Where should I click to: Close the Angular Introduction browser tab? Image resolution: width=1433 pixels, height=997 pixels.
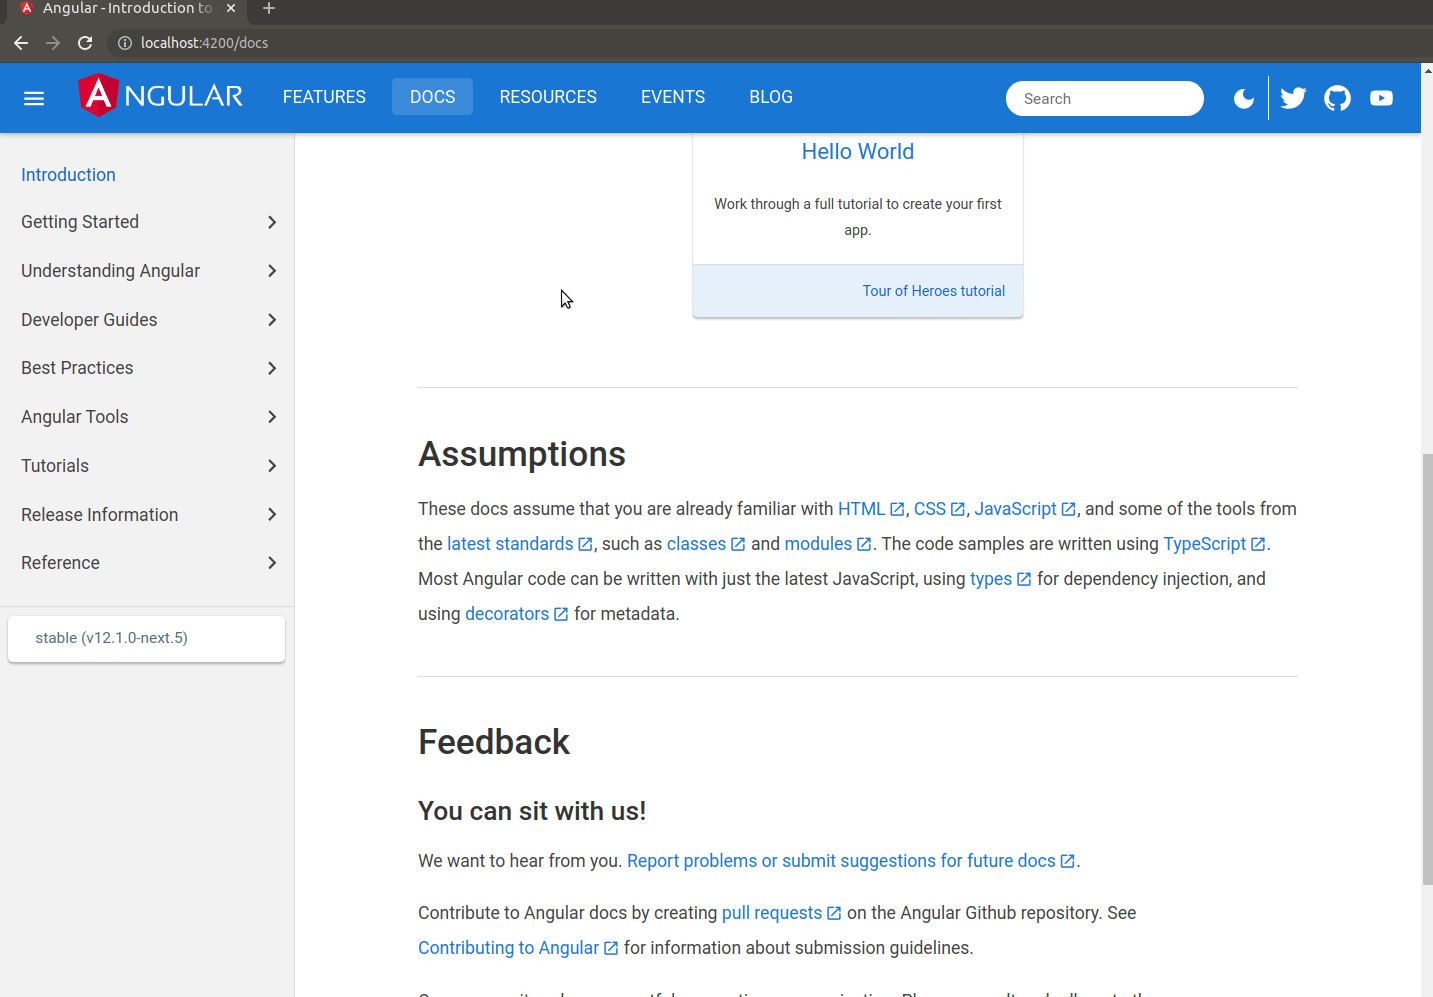(x=231, y=8)
